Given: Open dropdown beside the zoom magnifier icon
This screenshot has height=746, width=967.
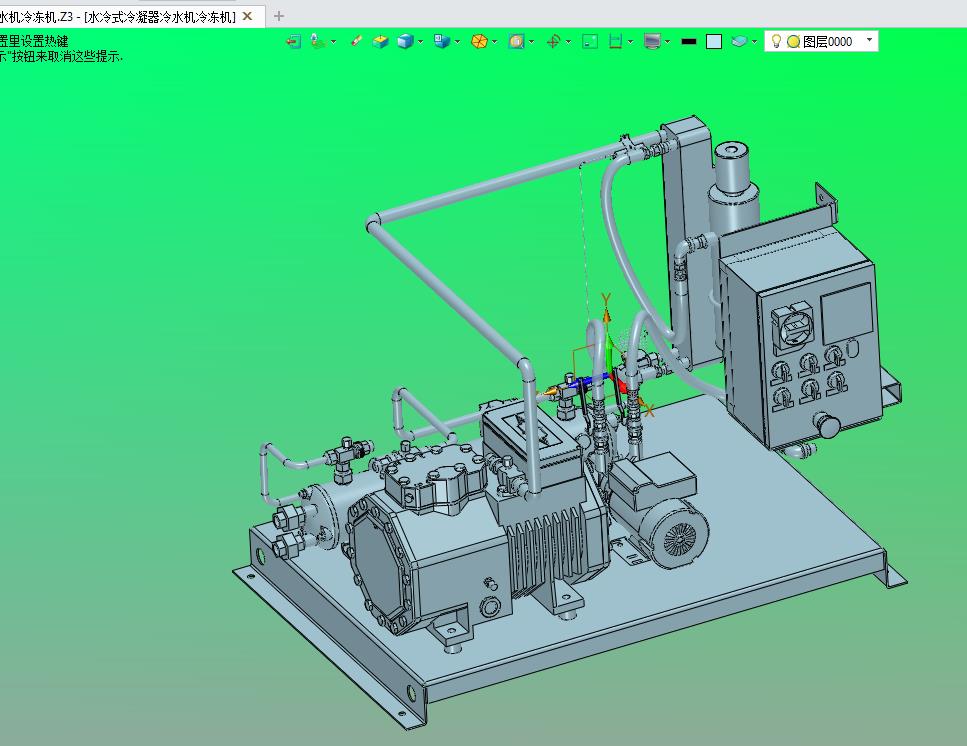Looking at the screenshot, I should click(x=532, y=42).
